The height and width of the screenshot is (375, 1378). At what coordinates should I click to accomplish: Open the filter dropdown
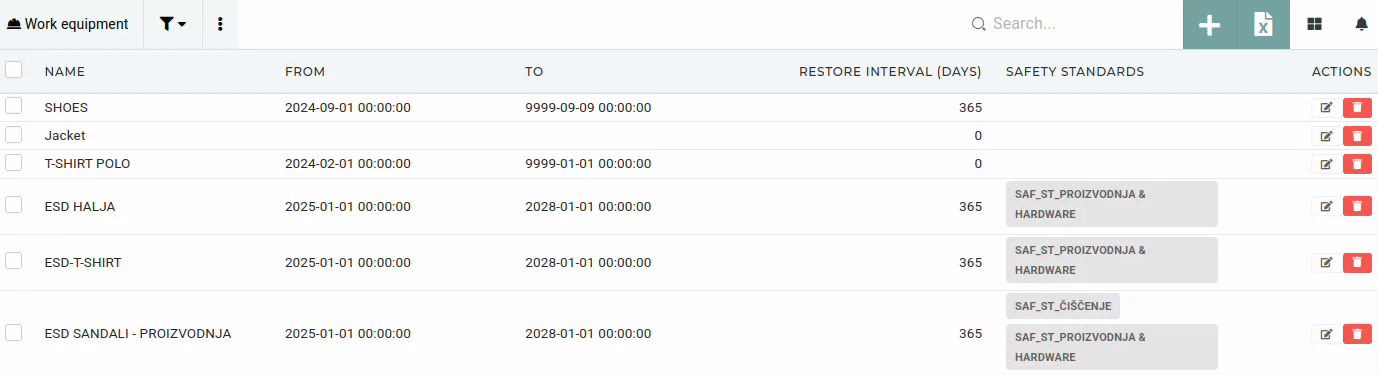click(x=173, y=24)
